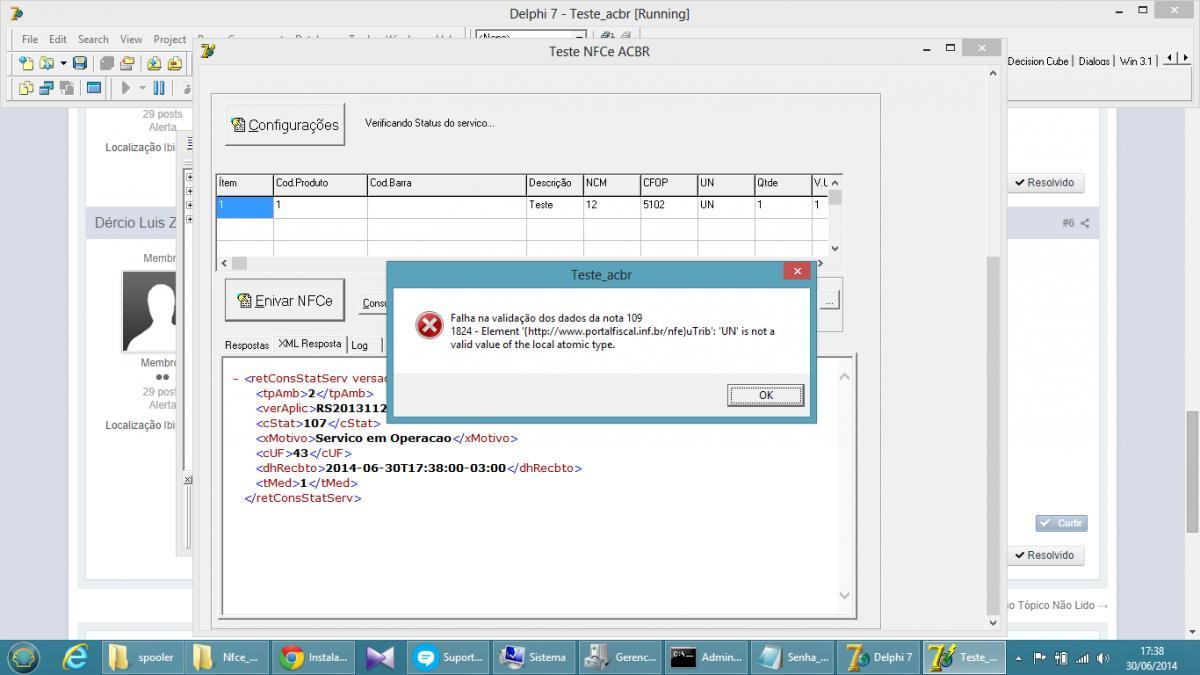Viewport: 1200px width, 675px height.
Task: Select the Cod.Produto cell in first row
Action: click(320, 205)
